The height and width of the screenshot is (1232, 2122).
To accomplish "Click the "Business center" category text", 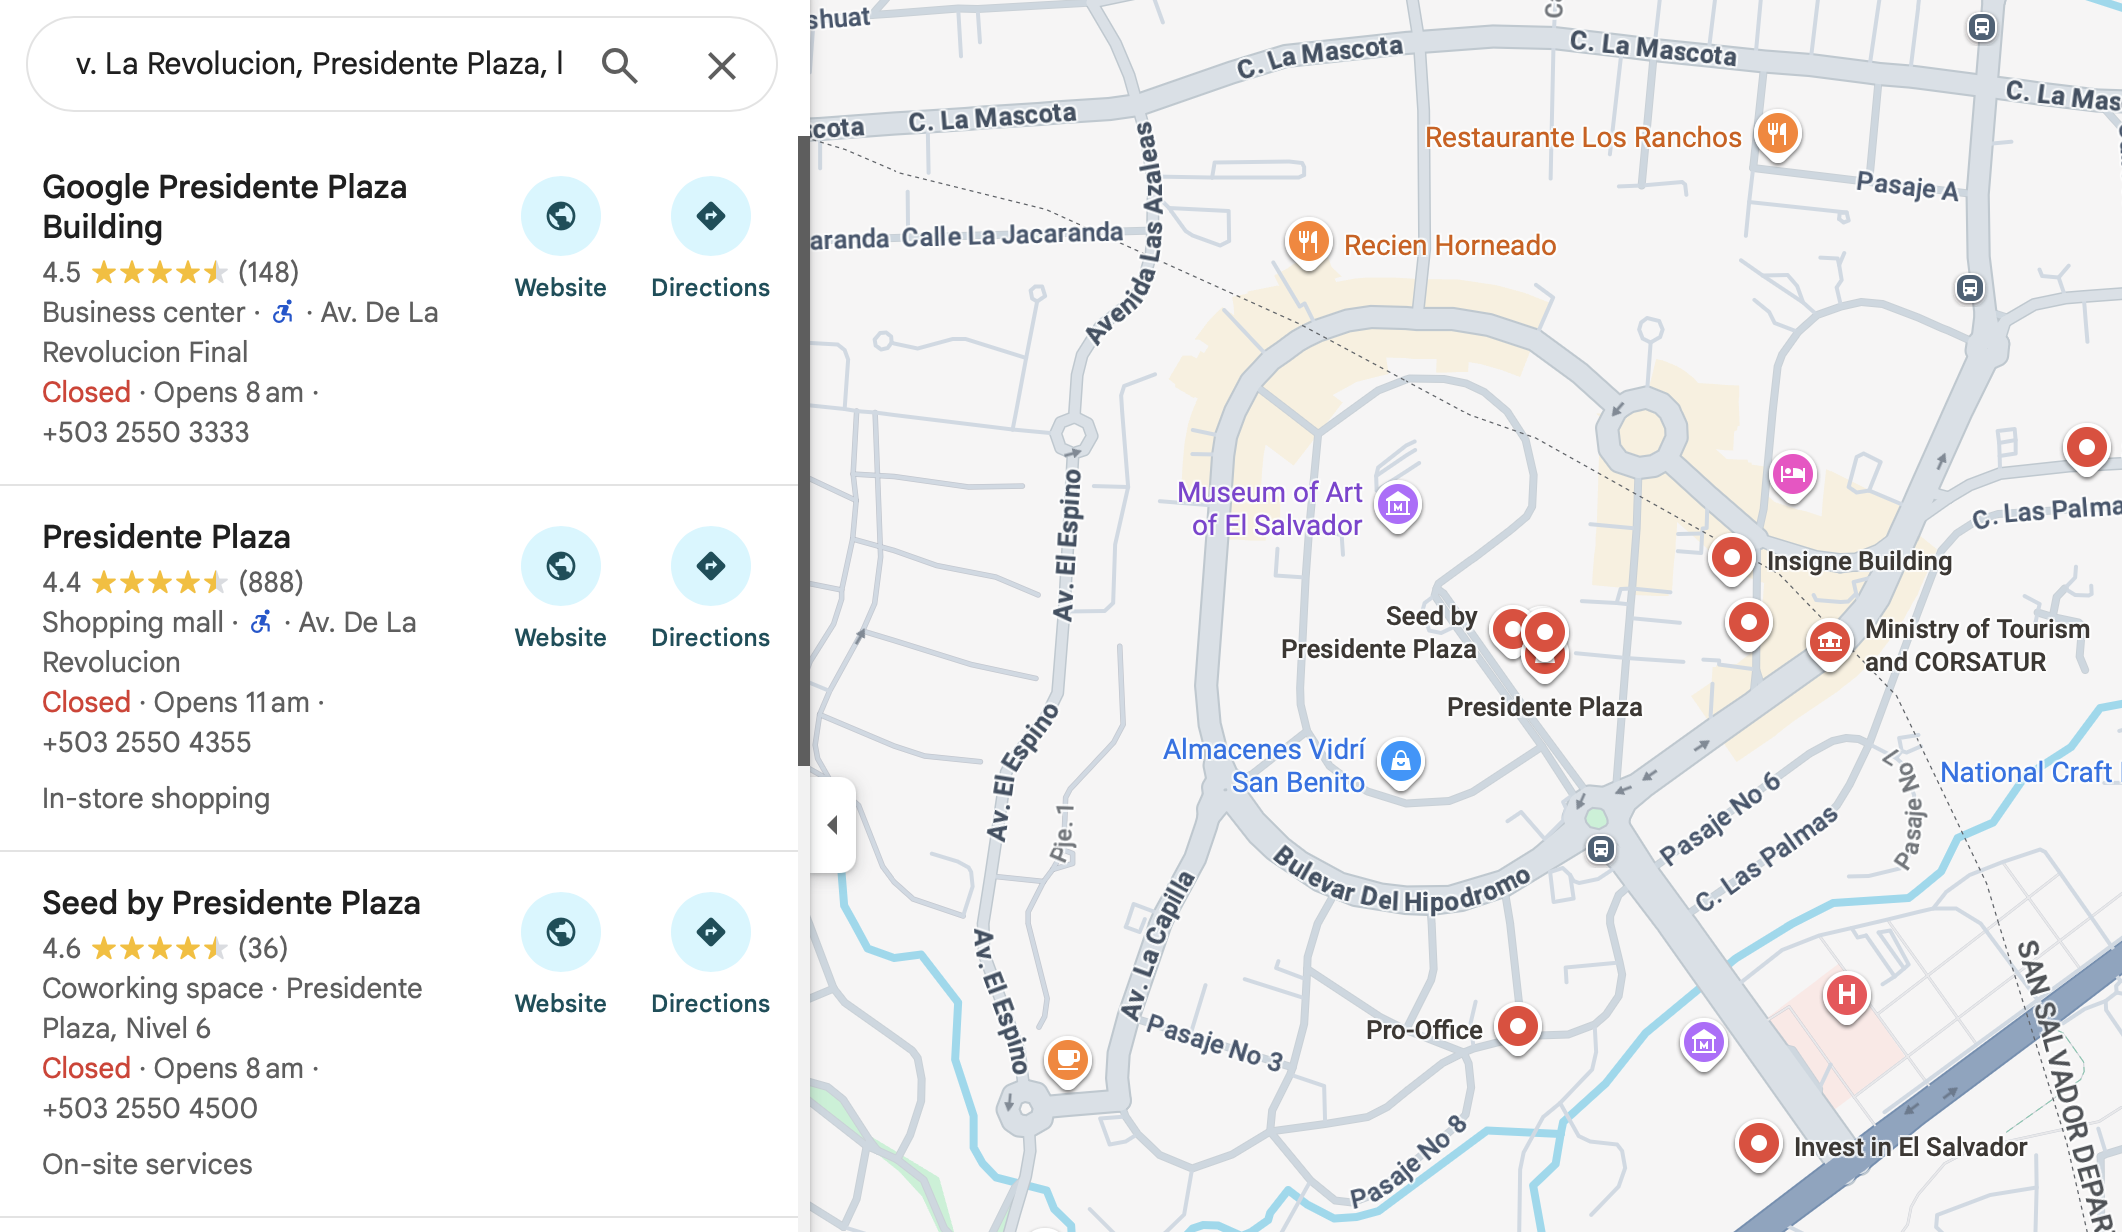I will (x=144, y=312).
